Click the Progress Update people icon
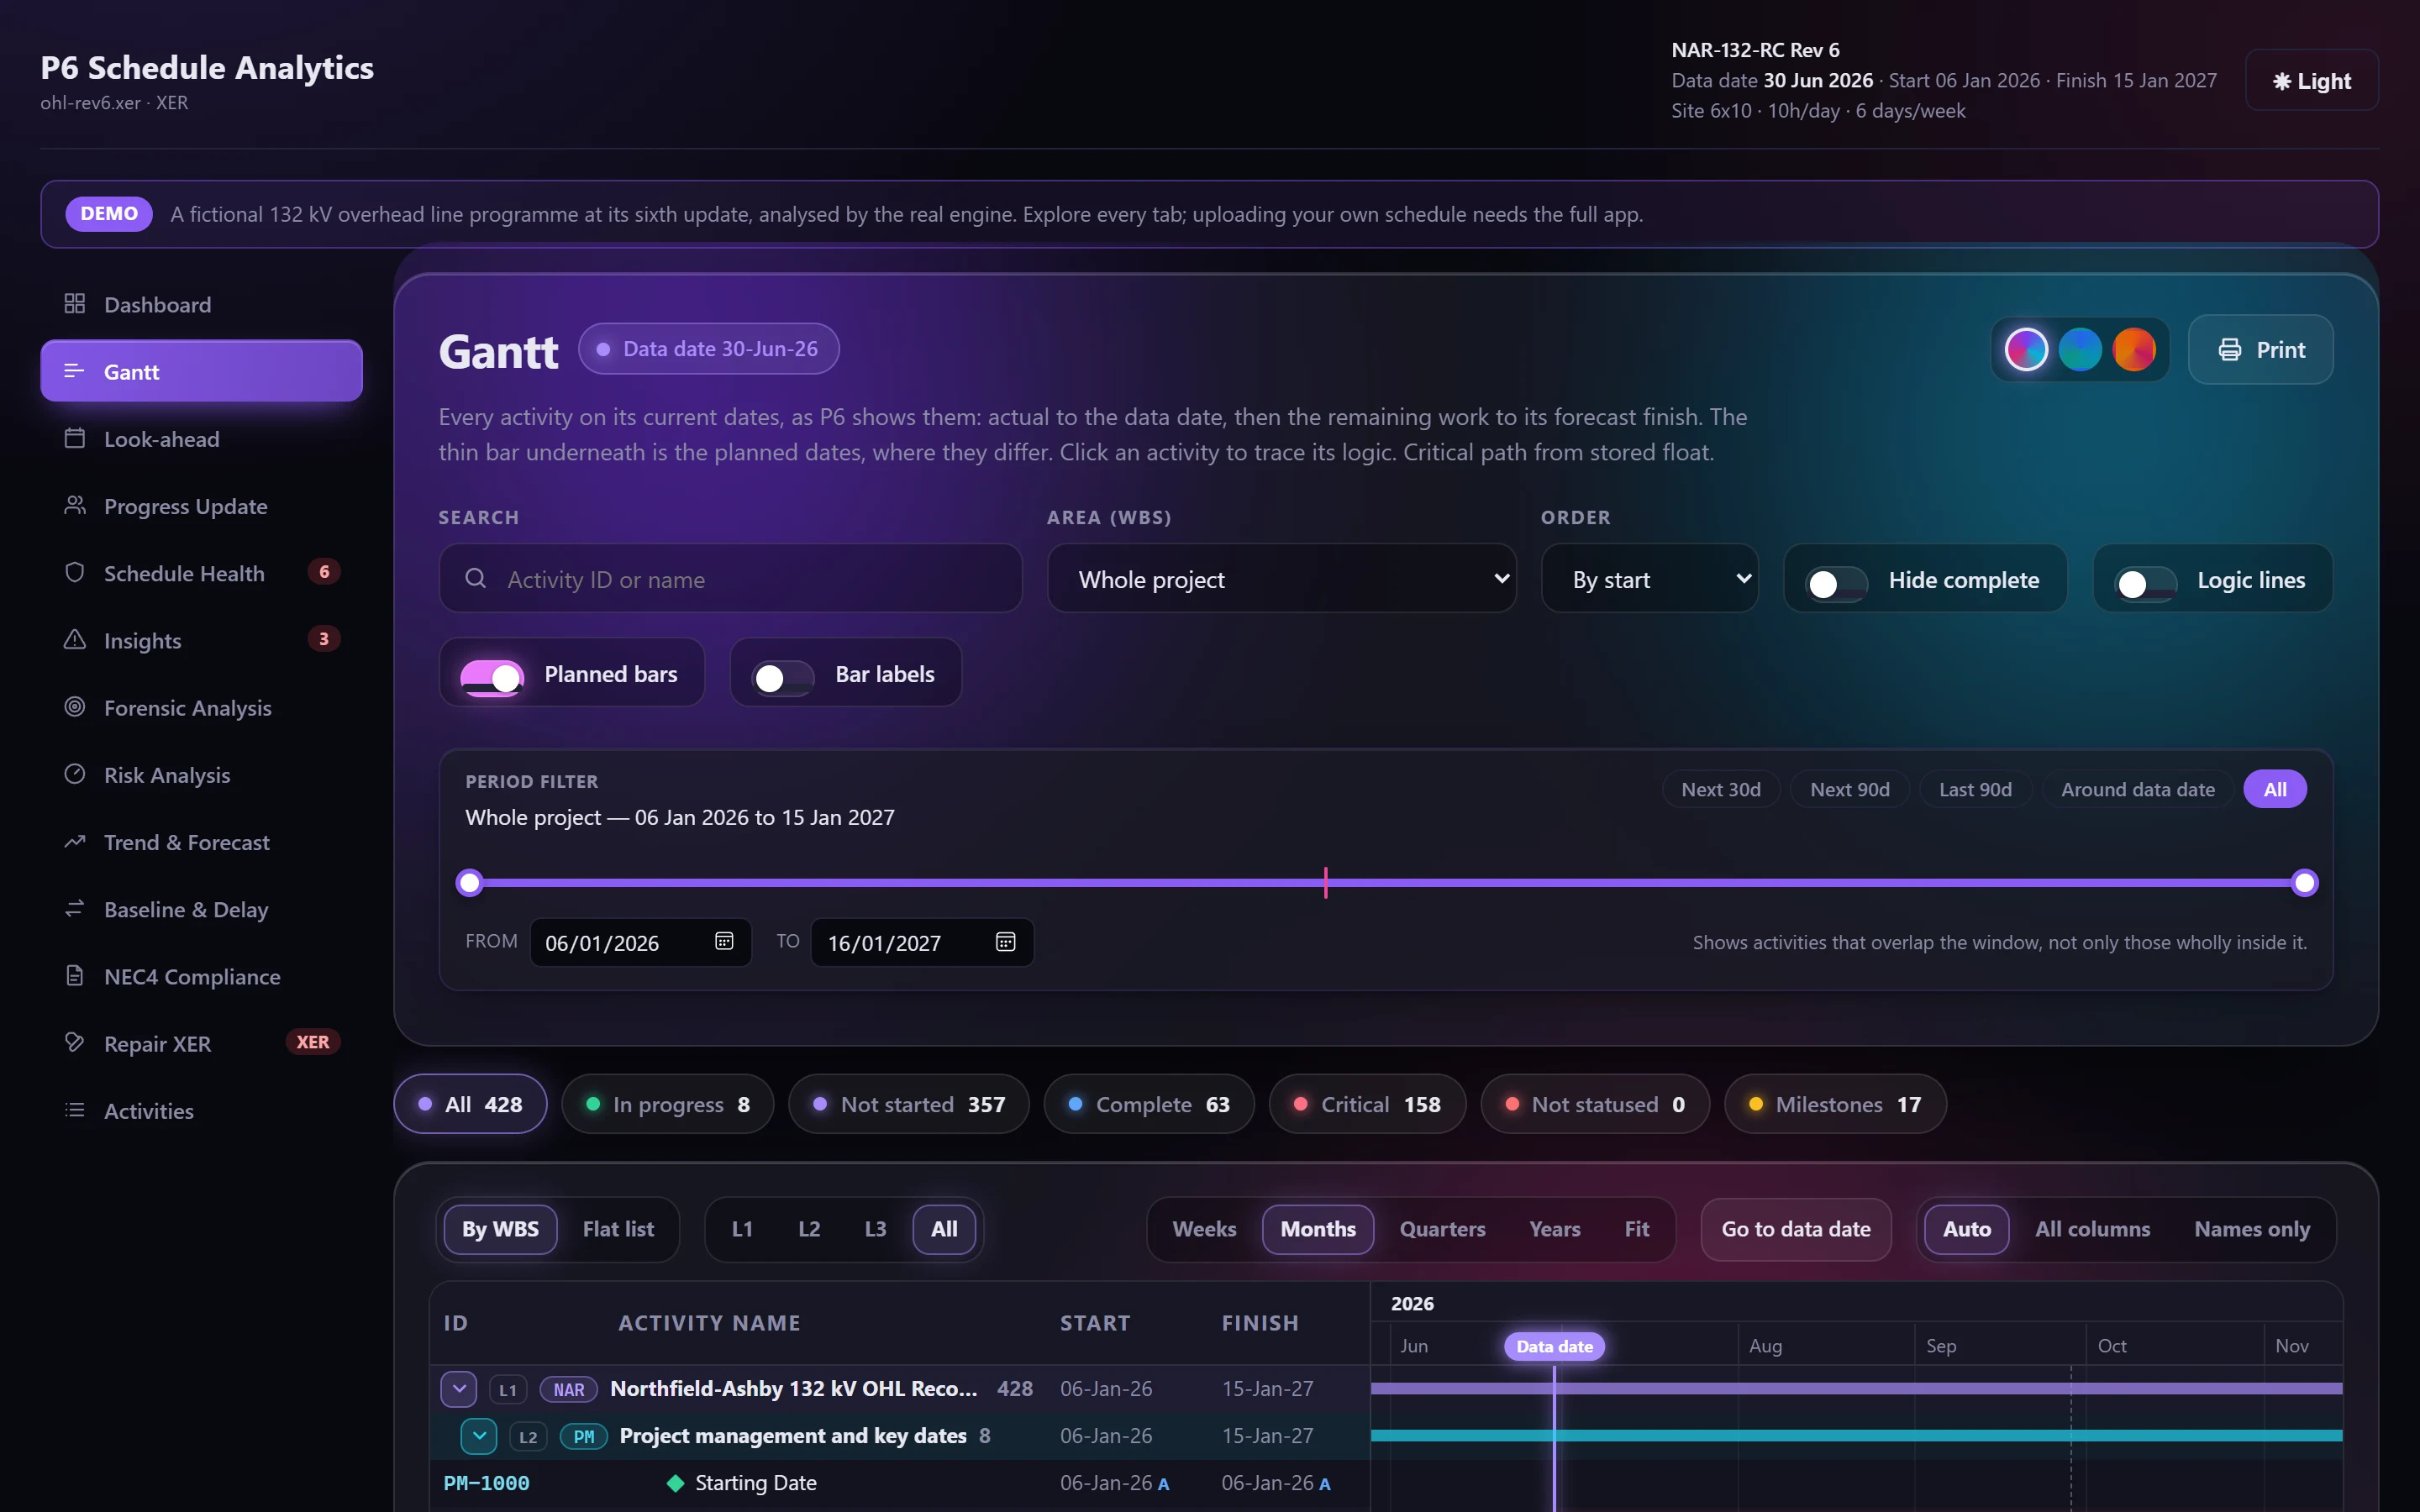Viewport: 2420px width, 1512px height. click(x=75, y=505)
